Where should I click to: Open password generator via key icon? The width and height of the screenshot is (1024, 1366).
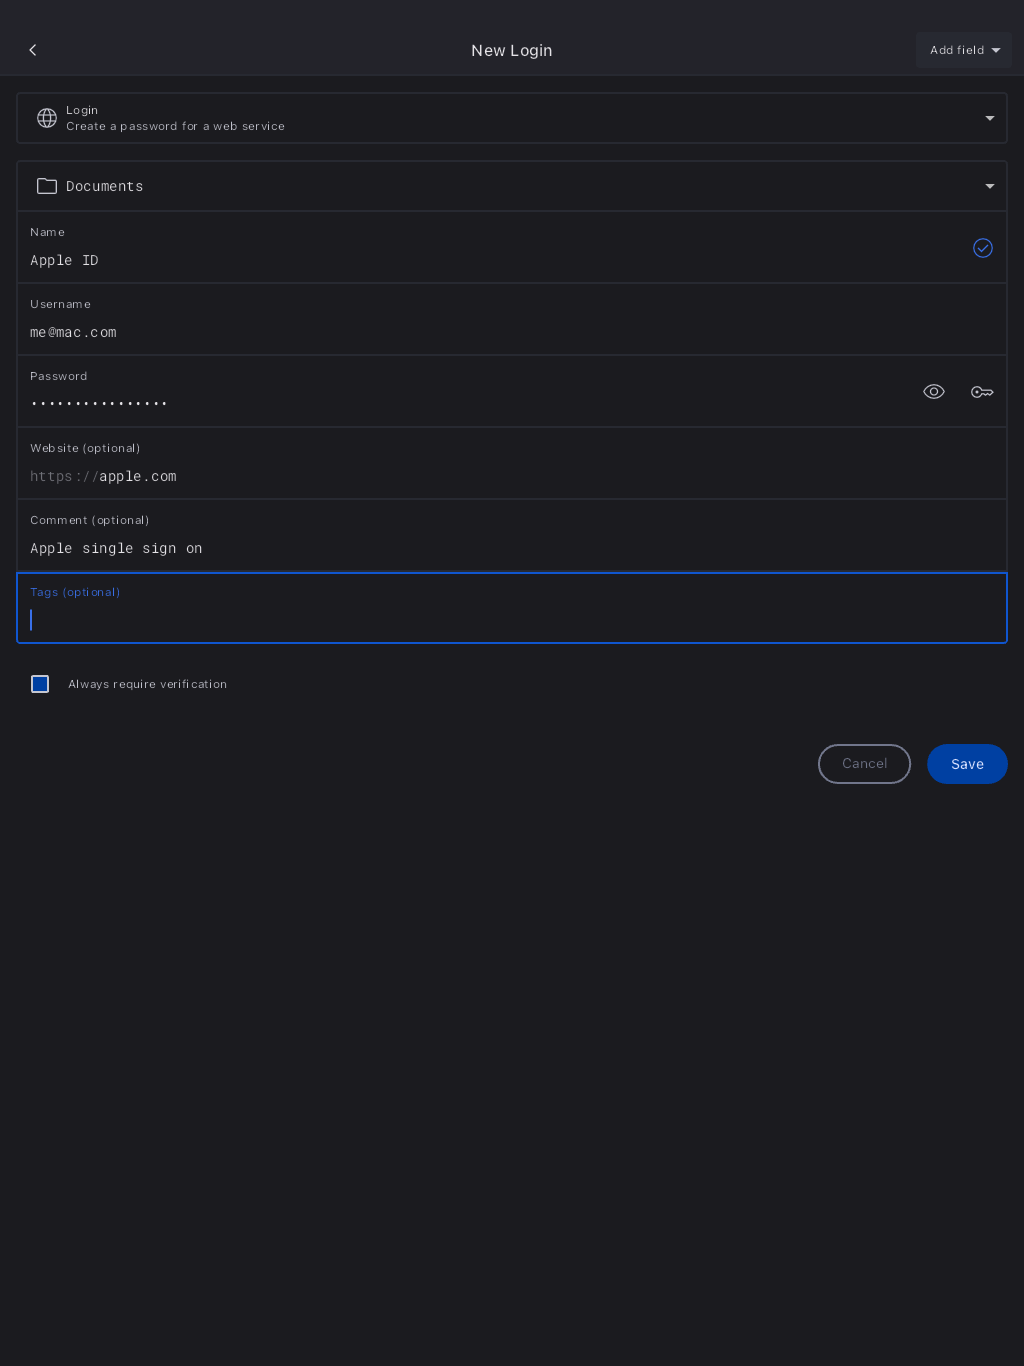pos(982,392)
